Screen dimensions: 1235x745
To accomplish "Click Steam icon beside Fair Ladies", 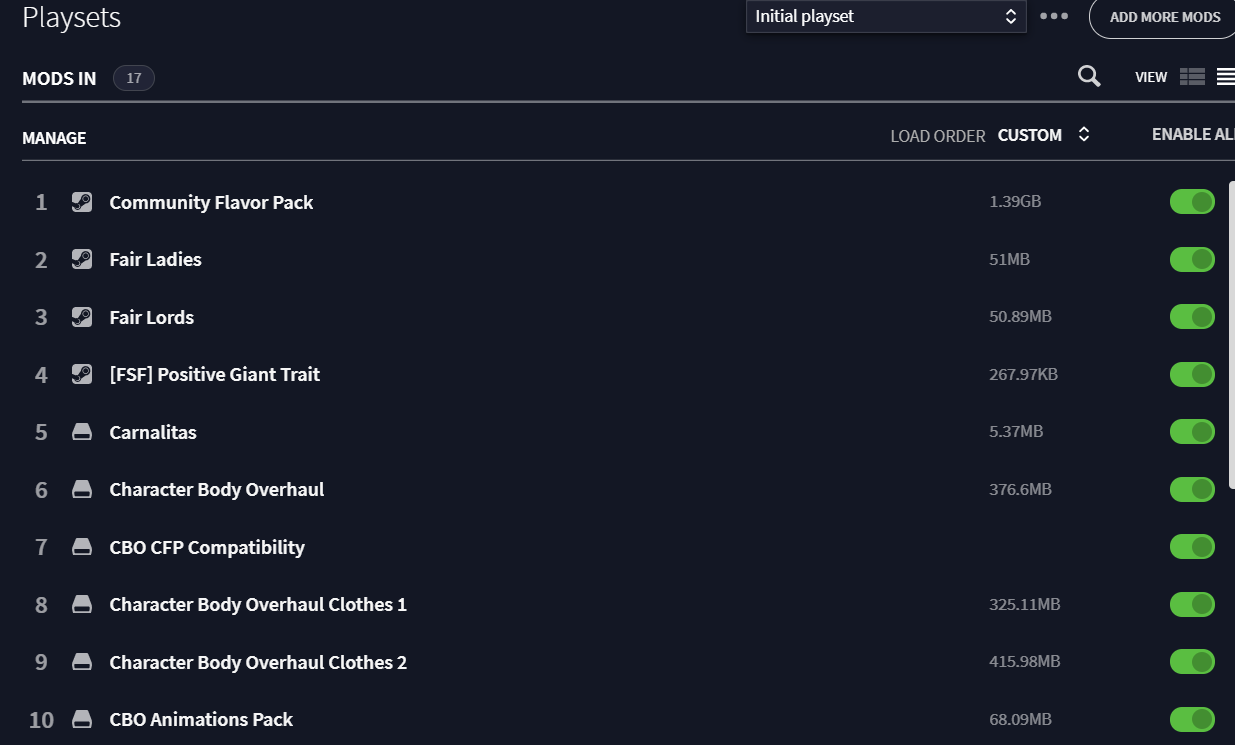I will pos(82,259).
